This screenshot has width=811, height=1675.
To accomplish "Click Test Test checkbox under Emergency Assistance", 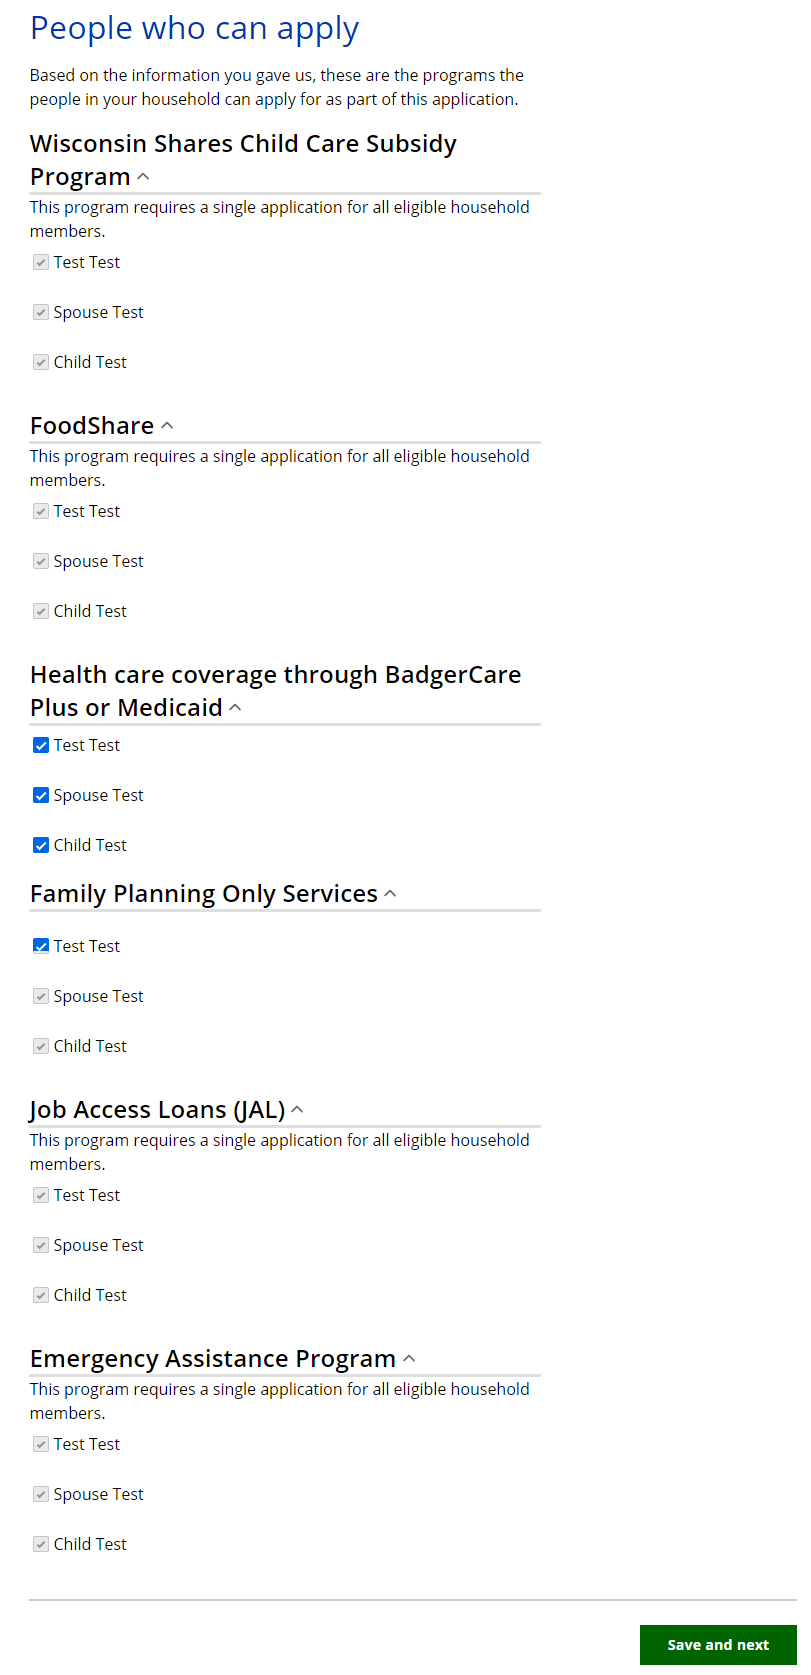I will tap(41, 1444).
